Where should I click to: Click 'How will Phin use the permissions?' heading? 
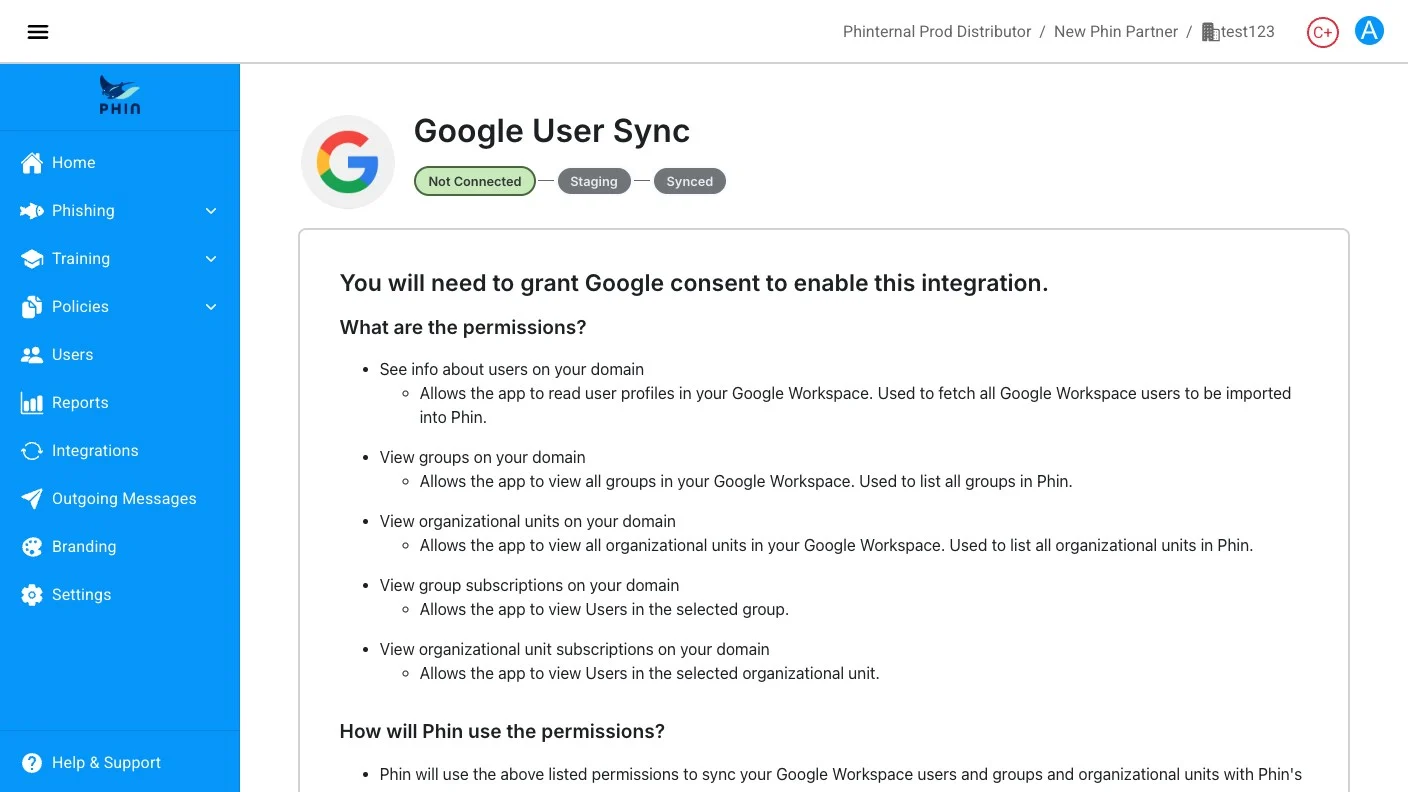[x=502, y=732]
